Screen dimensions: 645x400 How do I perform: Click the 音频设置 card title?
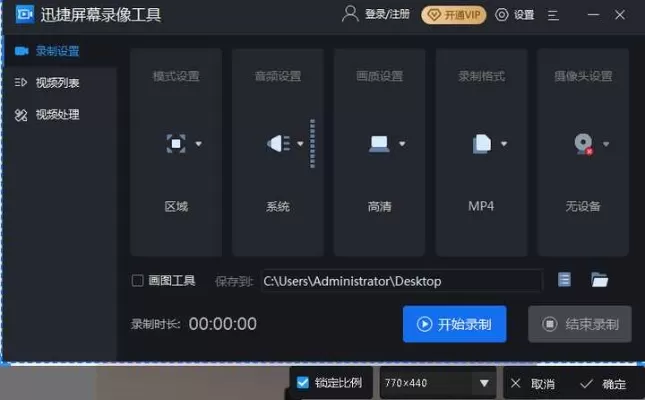point(278,76)
